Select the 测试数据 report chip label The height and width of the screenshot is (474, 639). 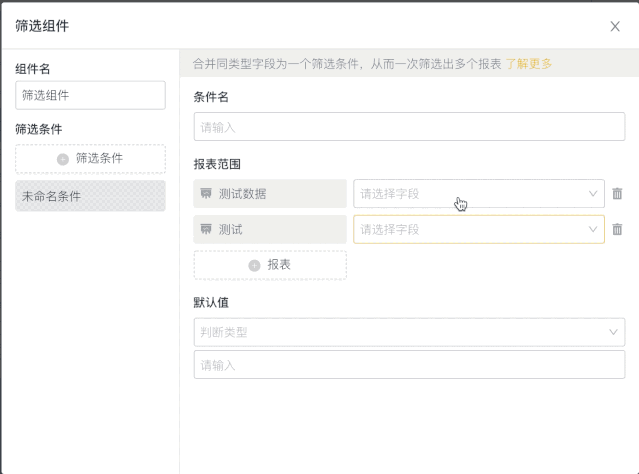(x=242, y=194)
